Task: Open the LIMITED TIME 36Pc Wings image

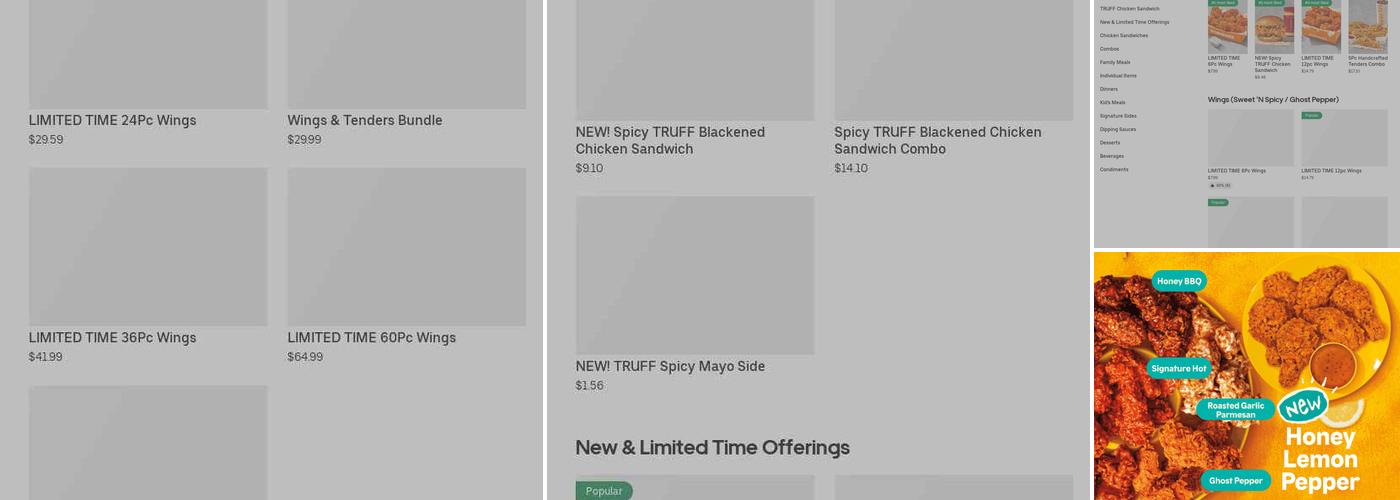Action: click(148, 246)
